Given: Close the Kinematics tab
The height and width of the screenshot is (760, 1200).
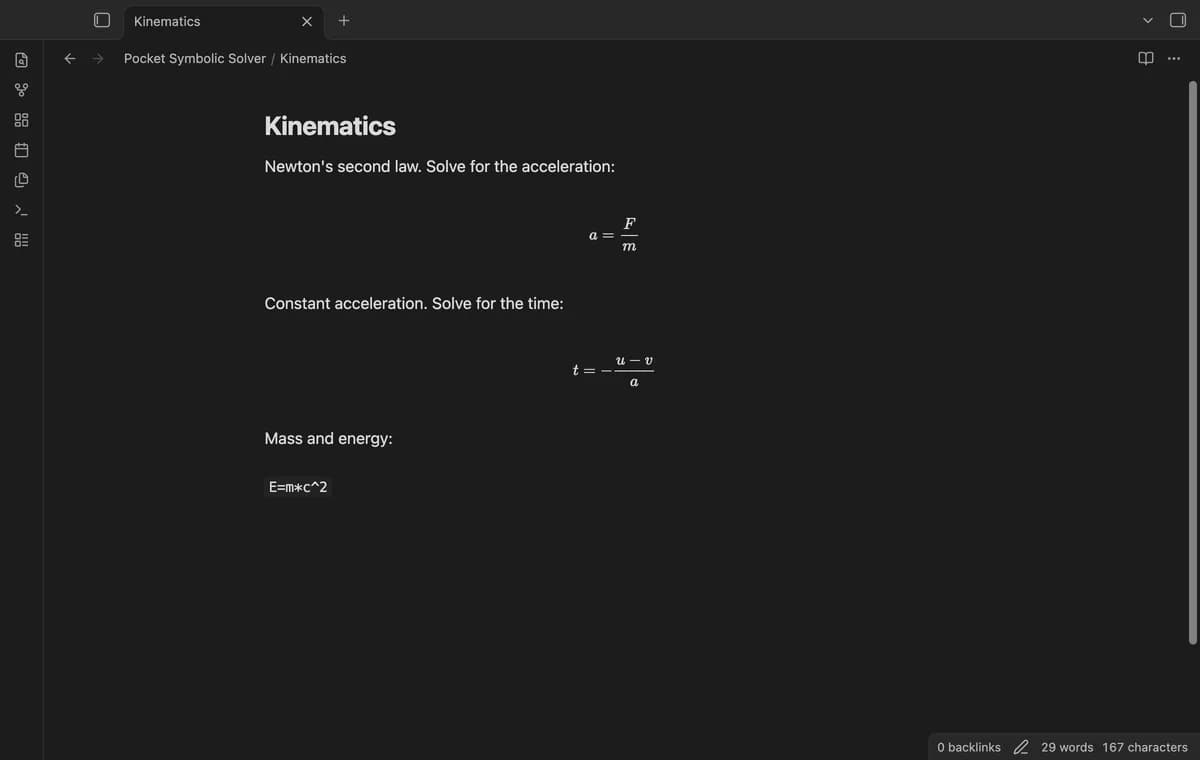Looking at the screenshot, I should (306, 21).
